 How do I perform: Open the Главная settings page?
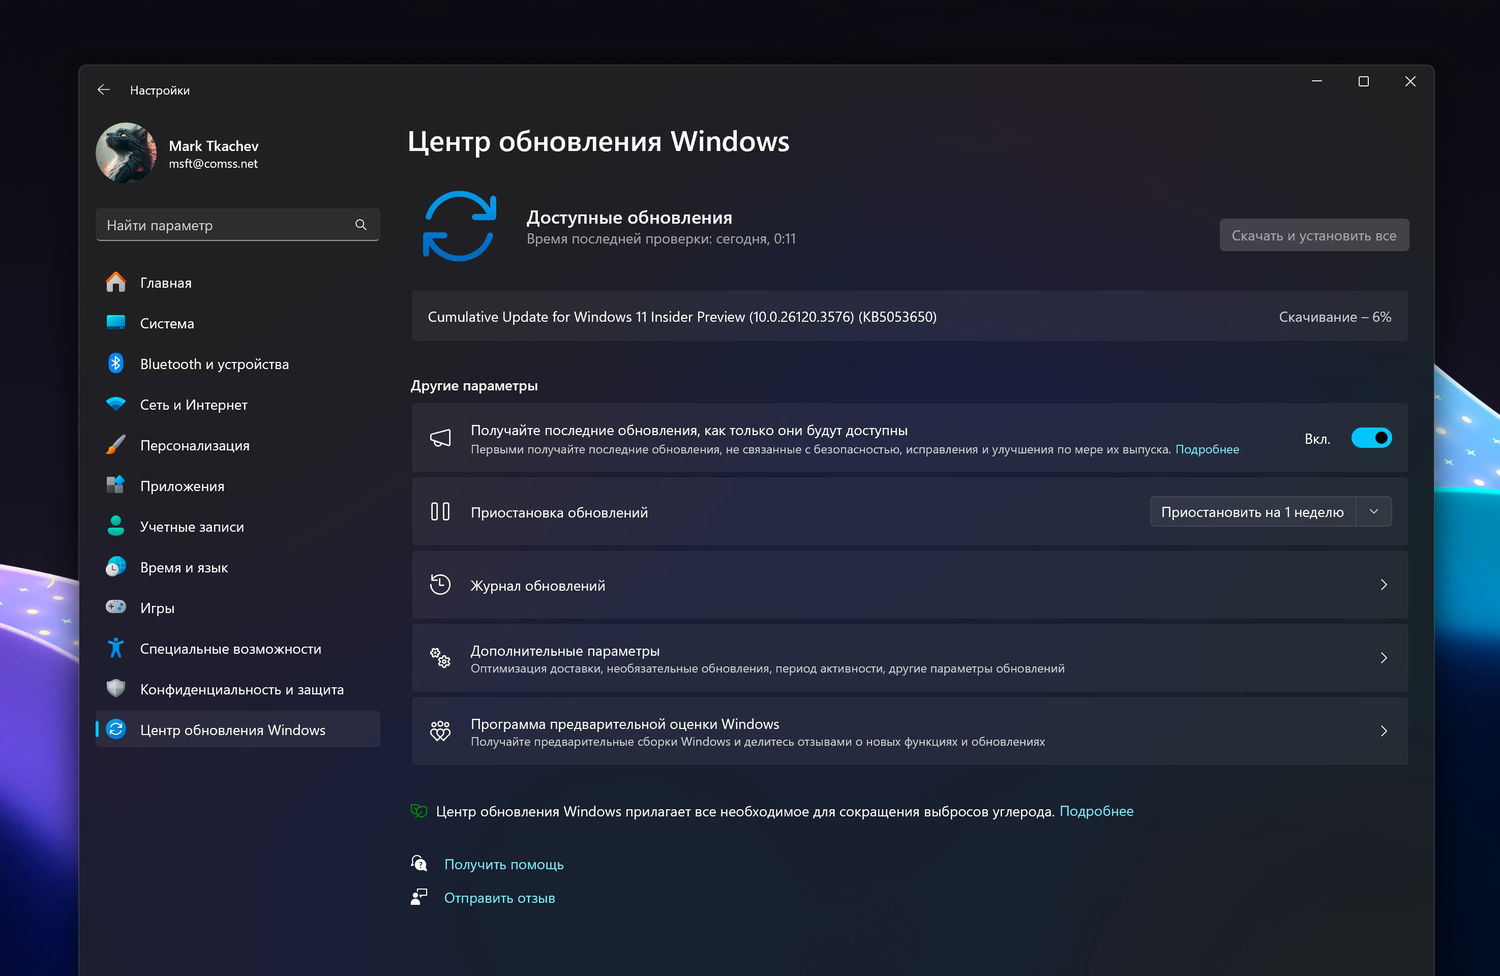pyautogui.click(x=238, y=283)
